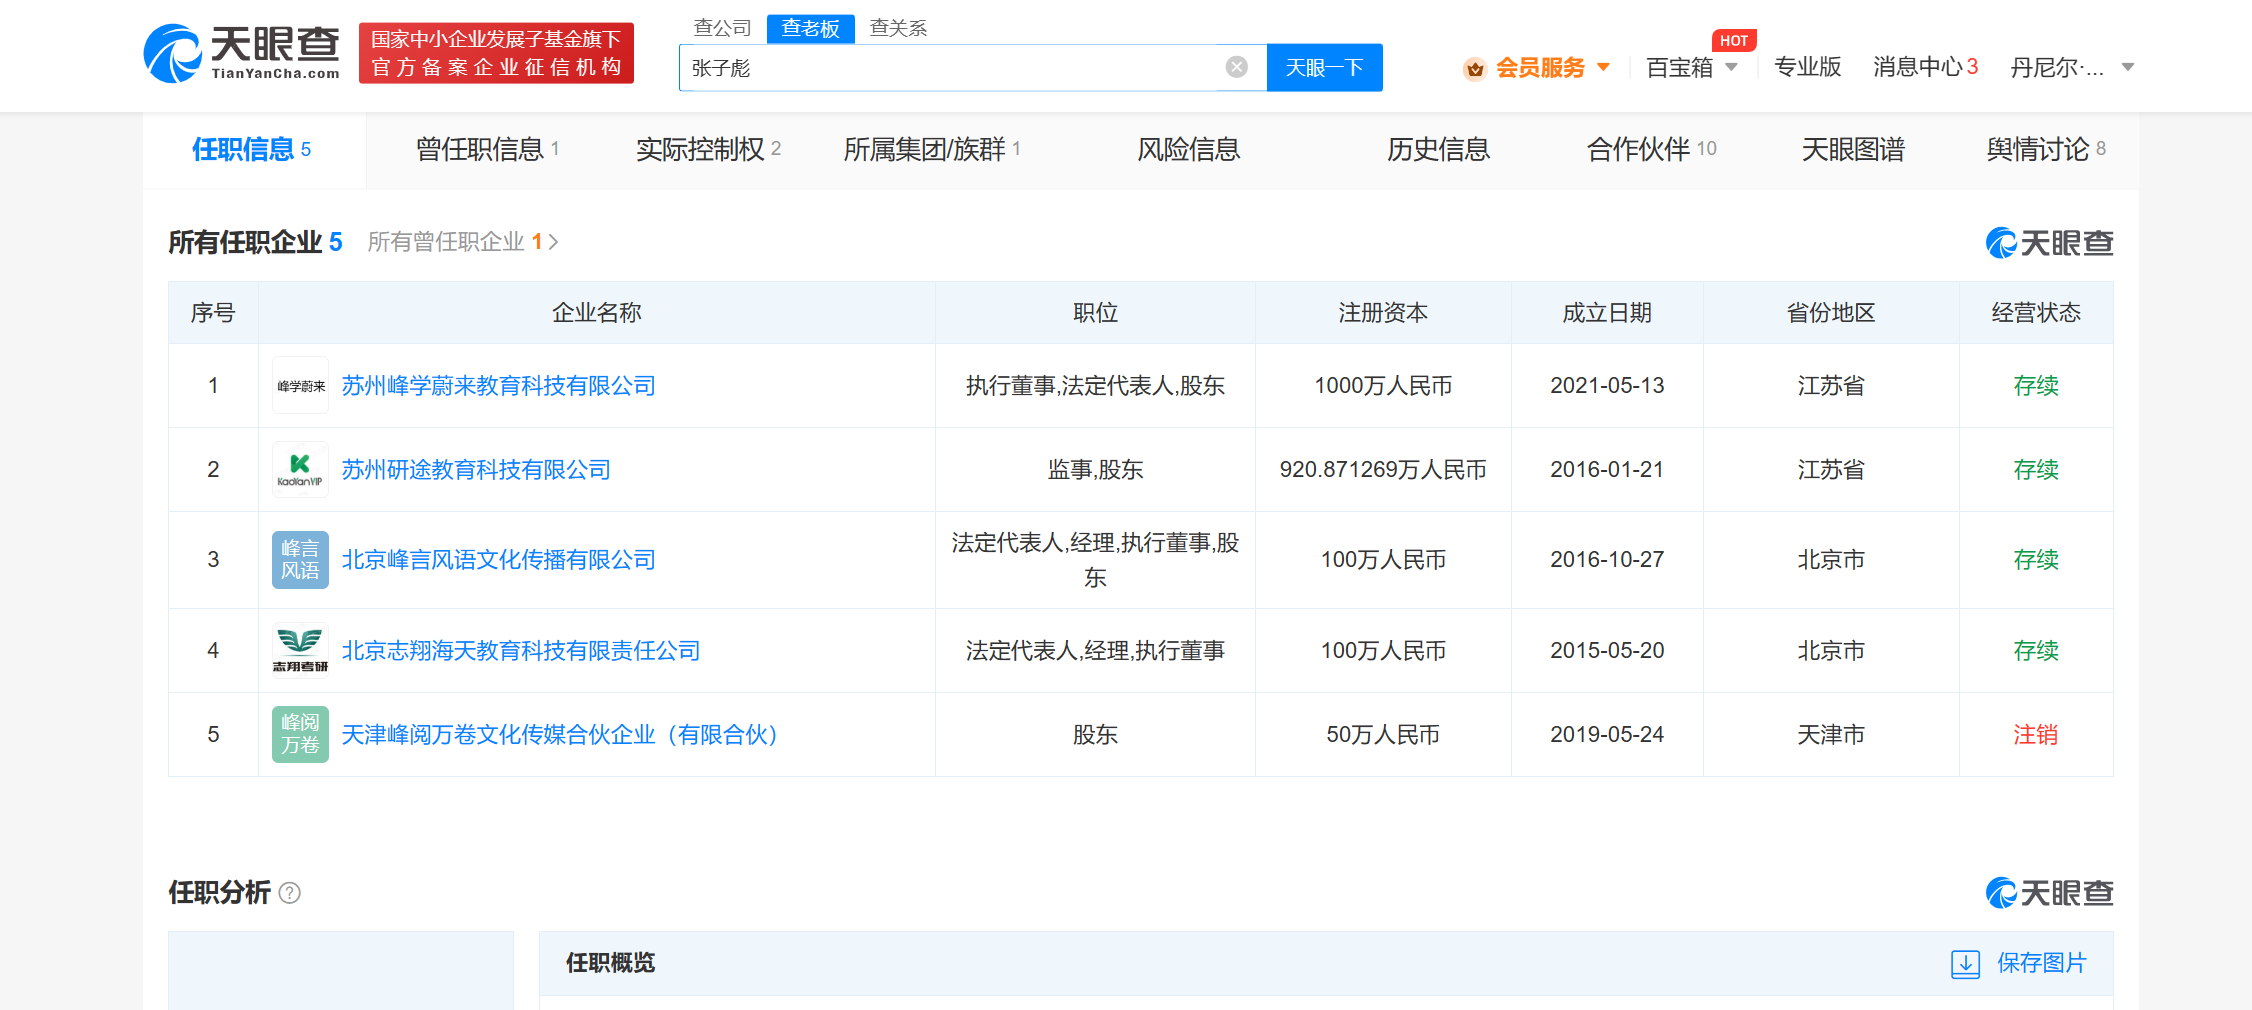Switch to the 查关系 search tab
The width and height of the screenshot is (2252, 1010).
(898, 28)
